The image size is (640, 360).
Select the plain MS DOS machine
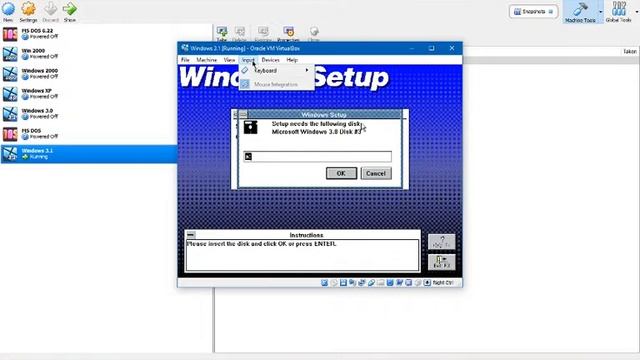(x=89, y=134)
